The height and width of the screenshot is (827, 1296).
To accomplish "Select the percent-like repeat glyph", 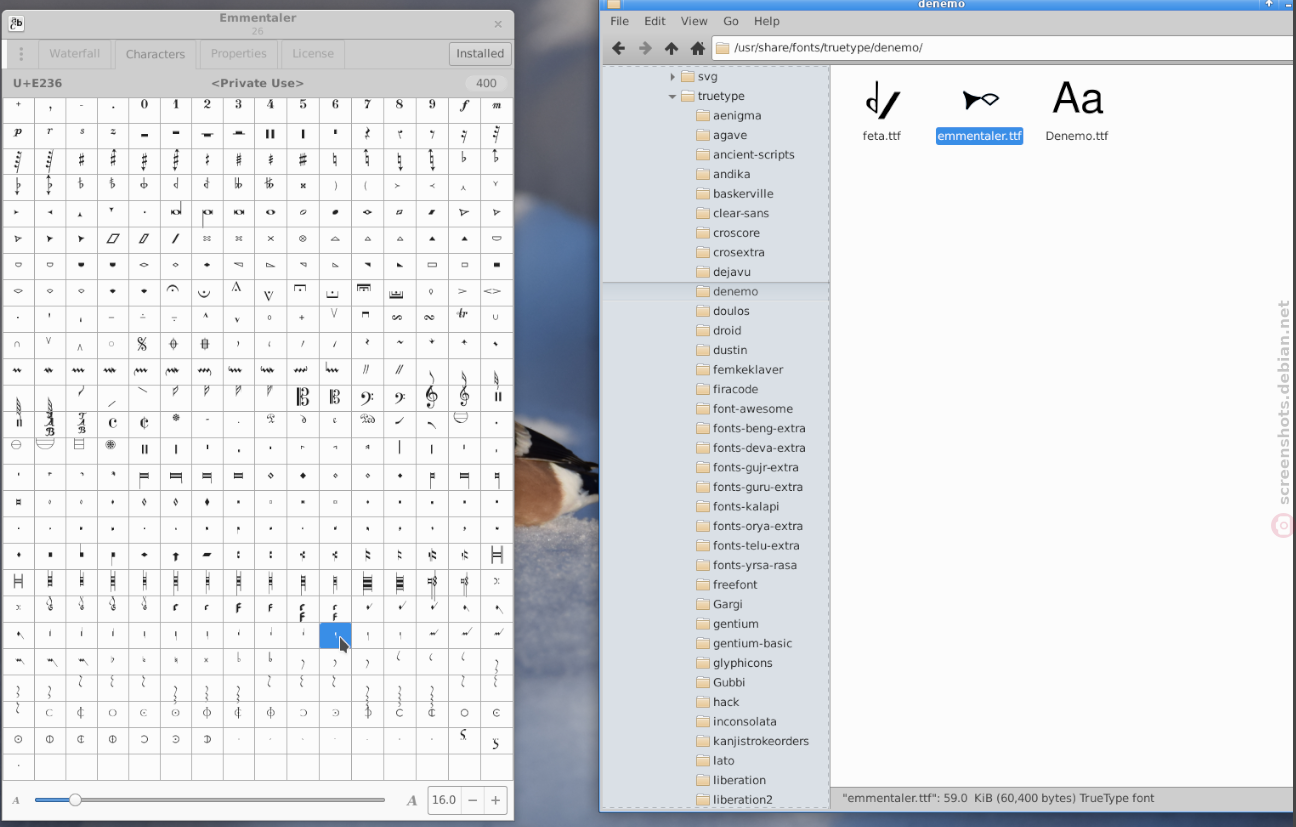I will [x=143, y=343].
